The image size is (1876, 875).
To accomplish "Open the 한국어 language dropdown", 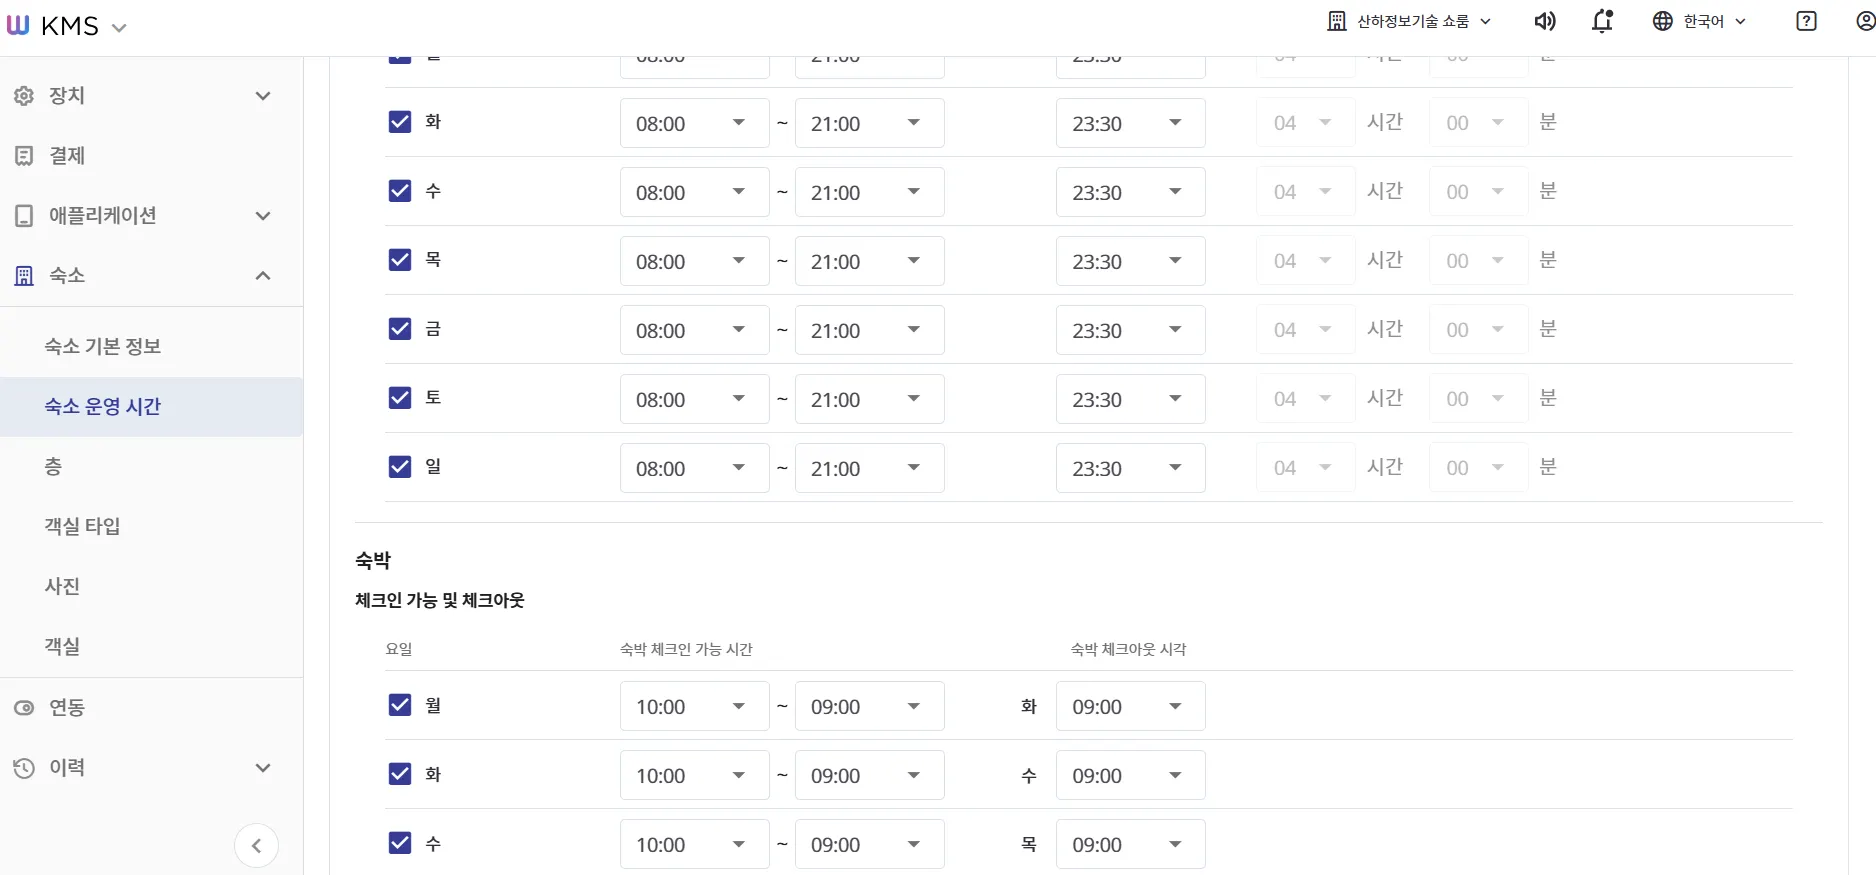I will 1699,21.
